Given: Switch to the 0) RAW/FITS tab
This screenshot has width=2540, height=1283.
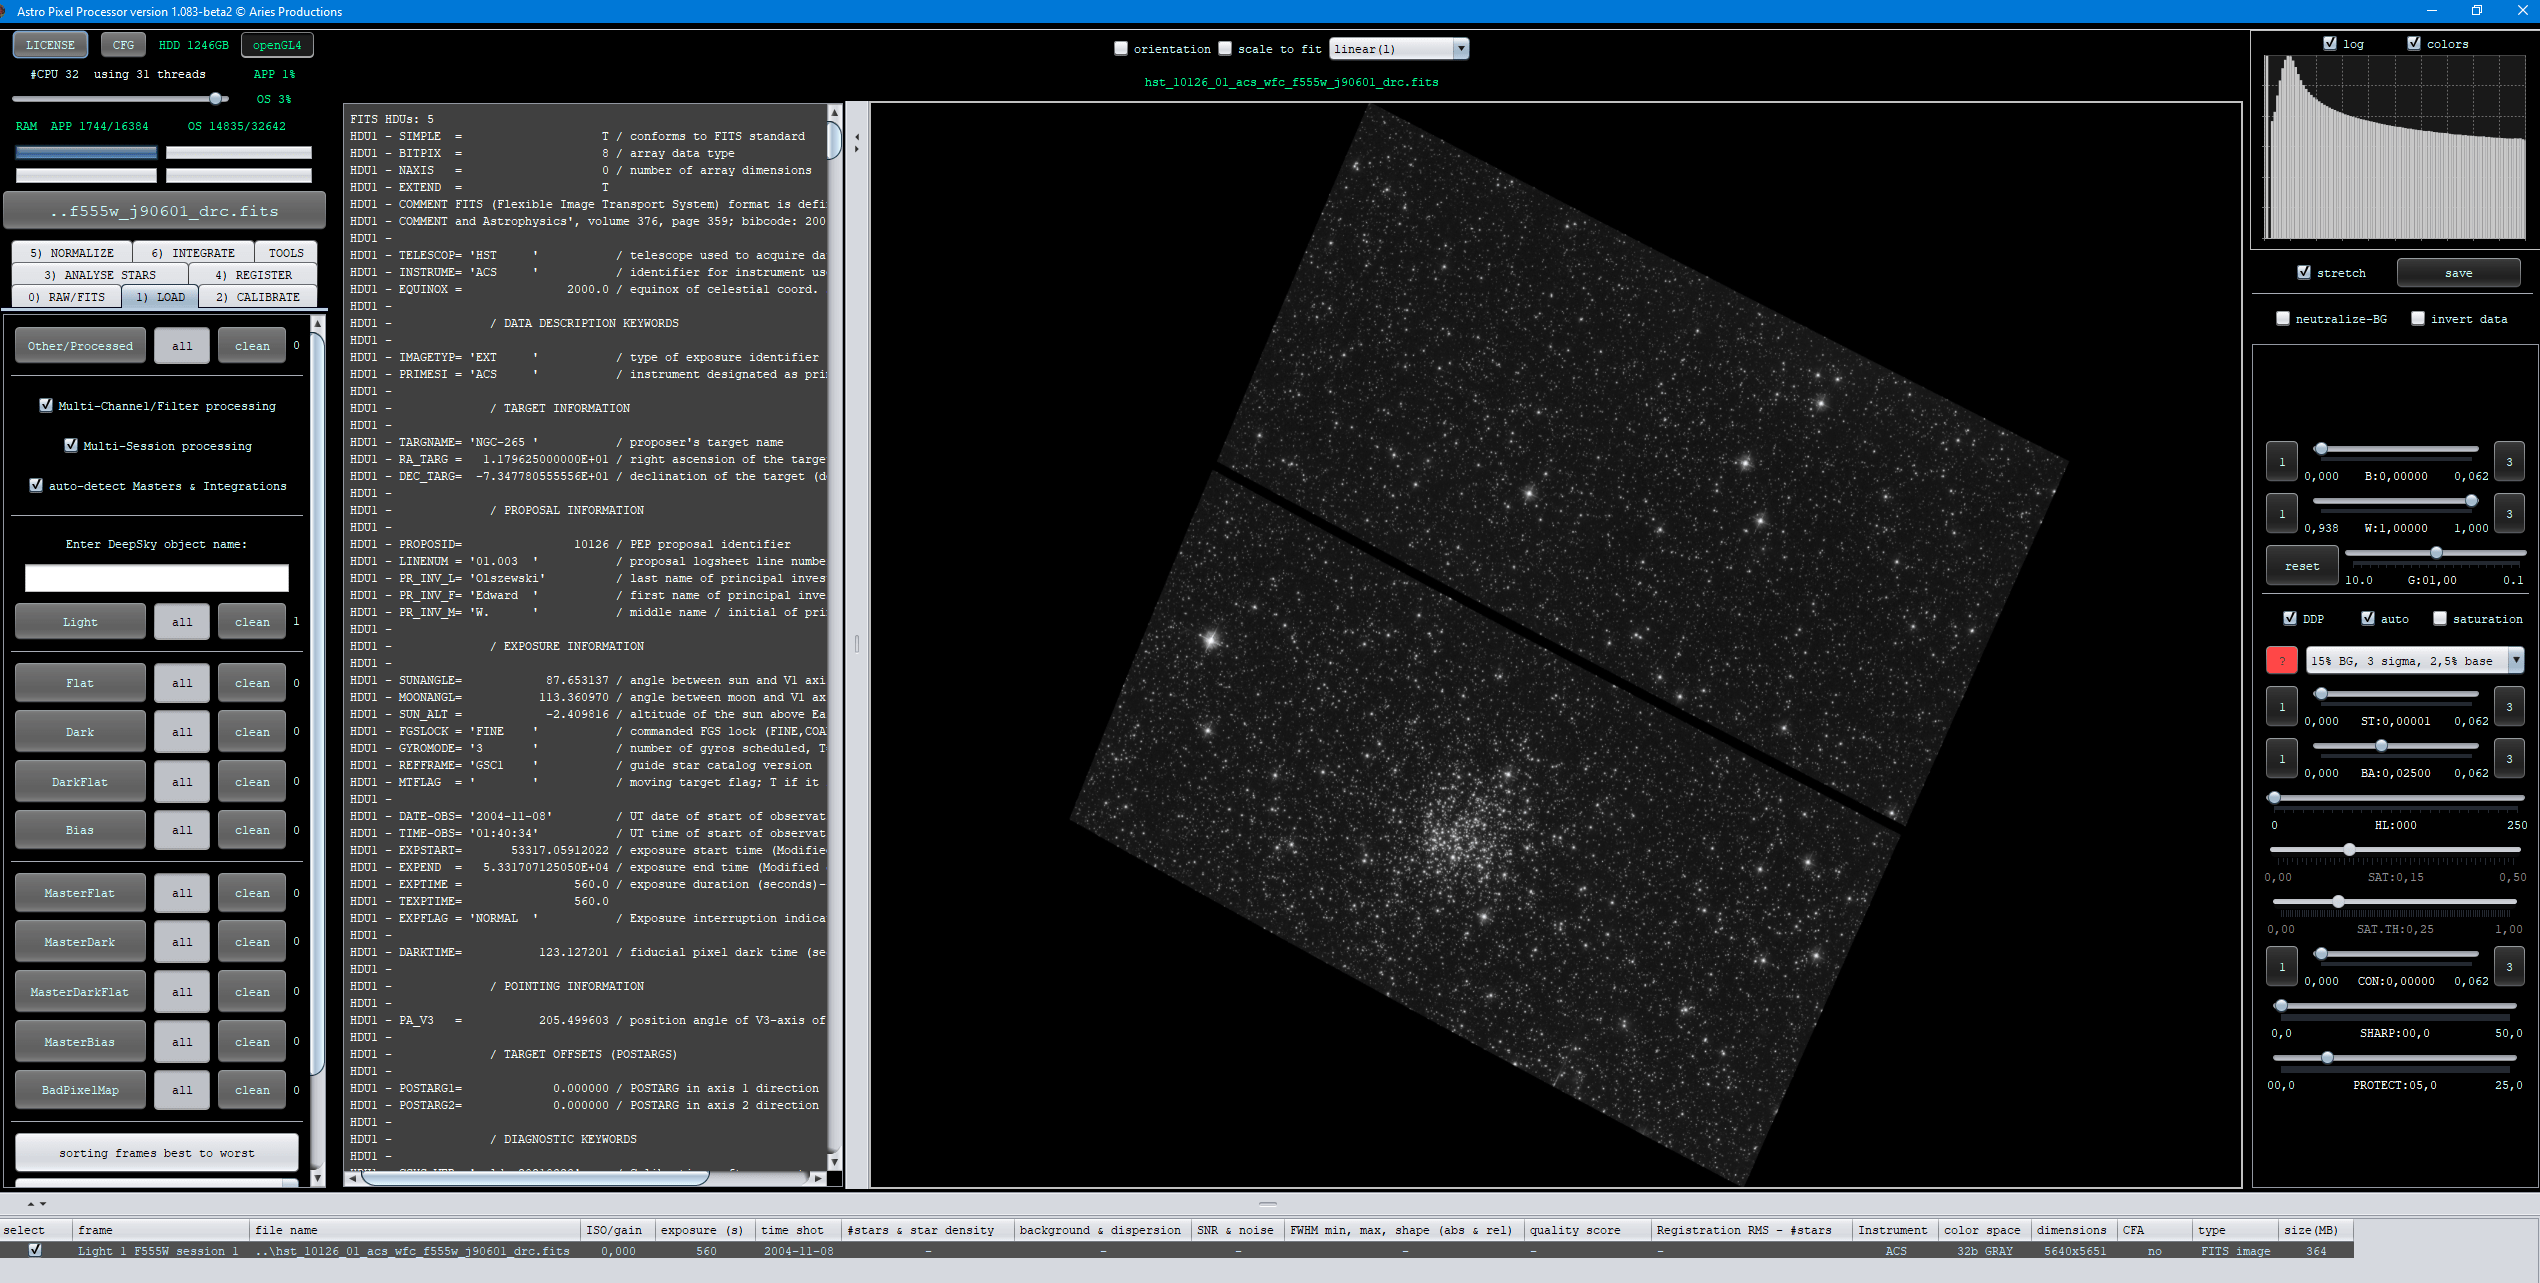Looking at the screenshot, I should [x=67, y=296].
